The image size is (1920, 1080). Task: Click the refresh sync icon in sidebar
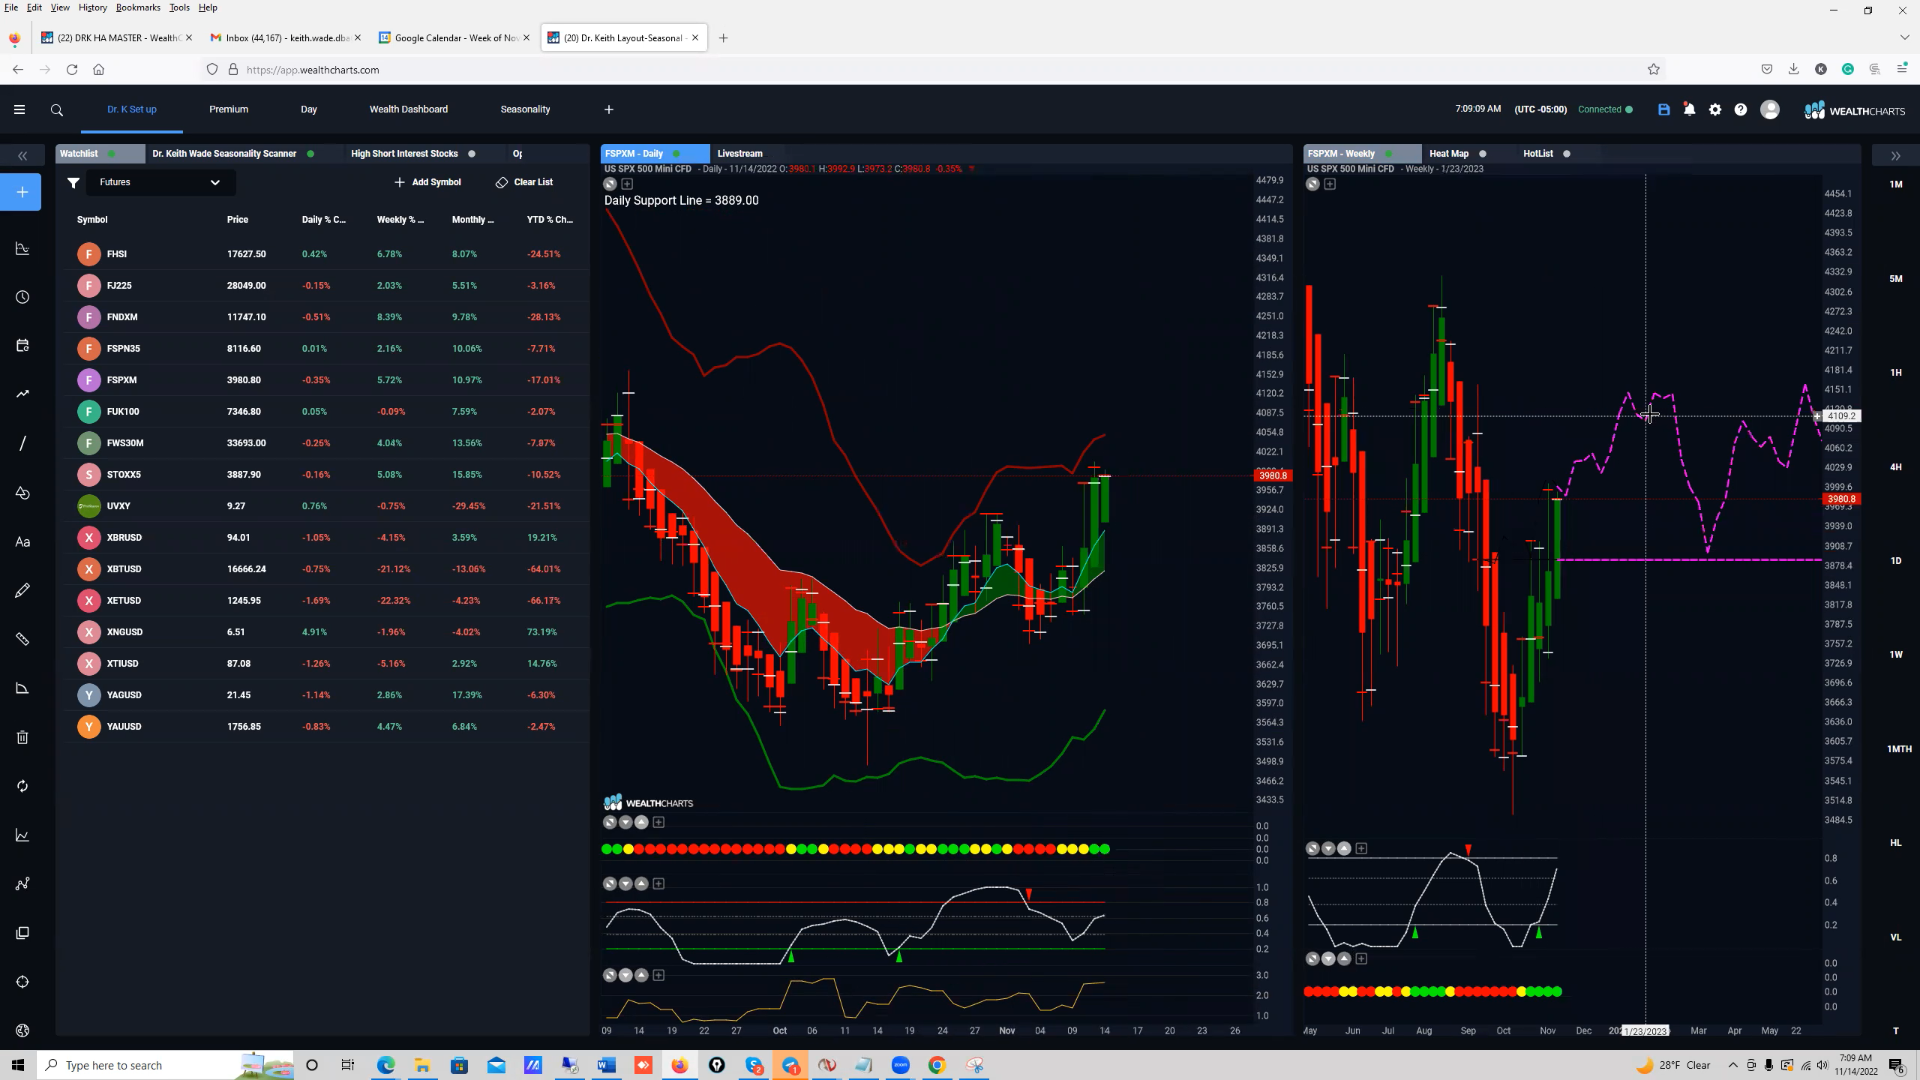[22, 786]
